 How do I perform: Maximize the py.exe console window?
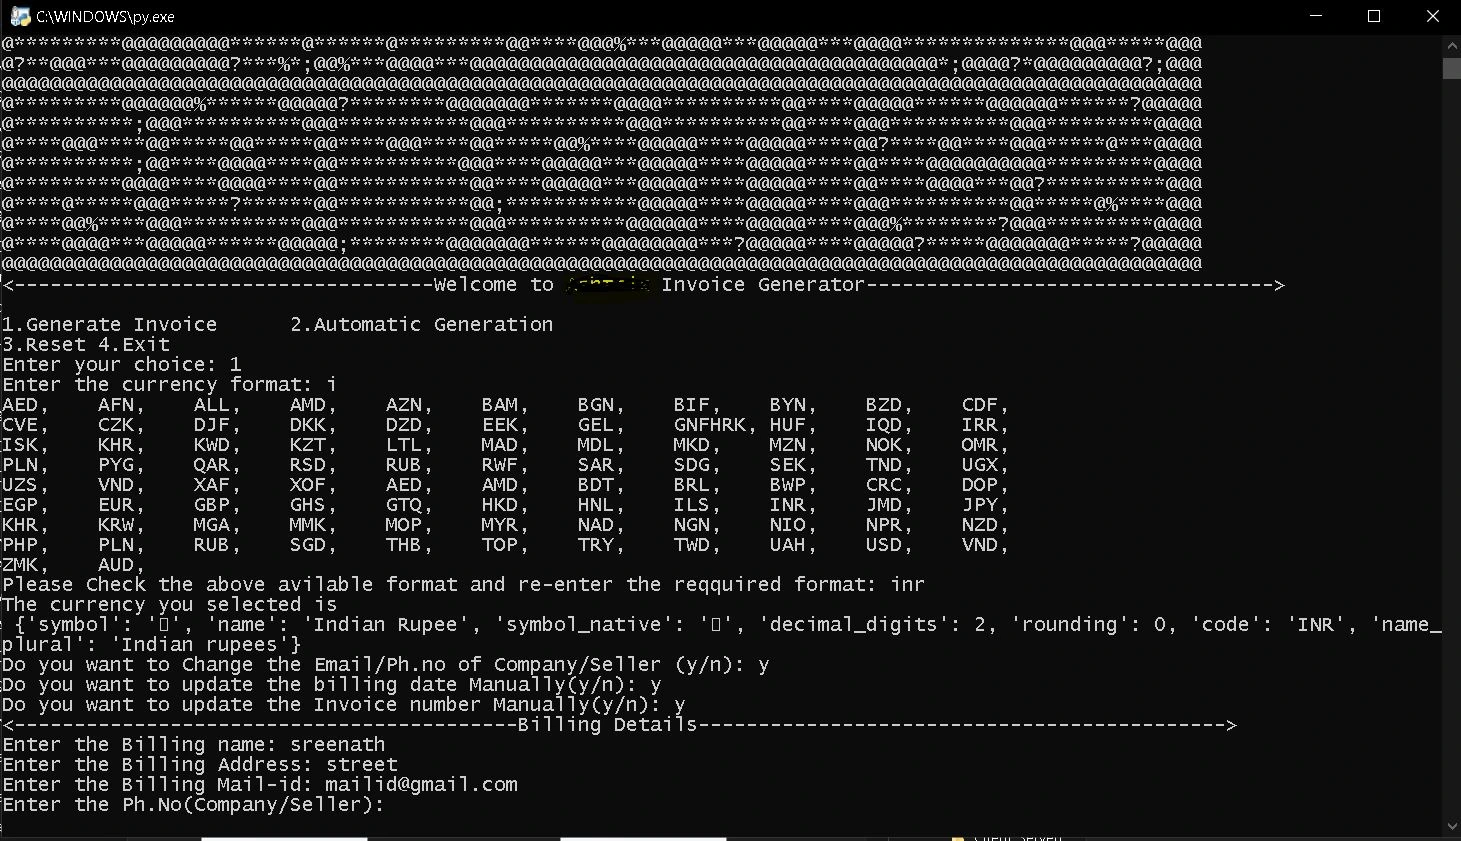[x=1374, y=16]
